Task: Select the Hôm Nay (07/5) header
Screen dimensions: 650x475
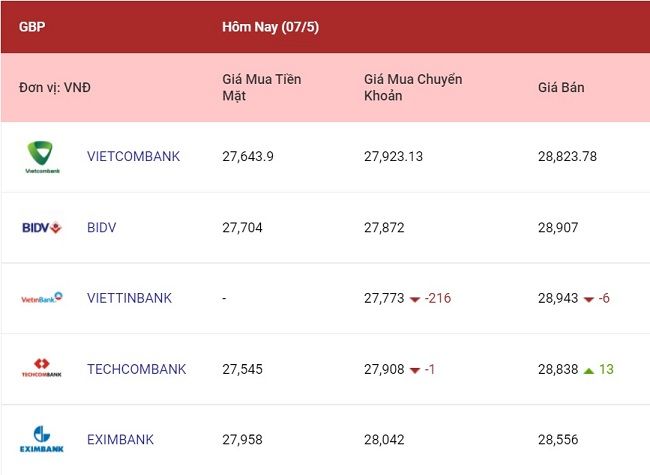Action: (270, 27)
